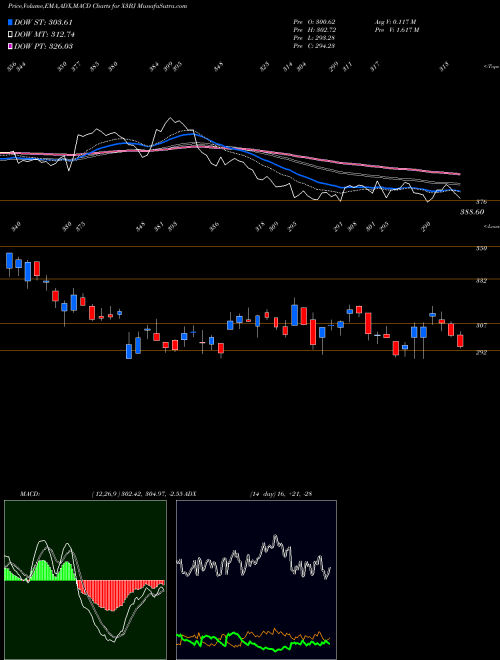This screenshot has height=660, width=500.
Task: Select the 'DOW PT: 326.03' legend text
Action: click(x=43, y=46)
